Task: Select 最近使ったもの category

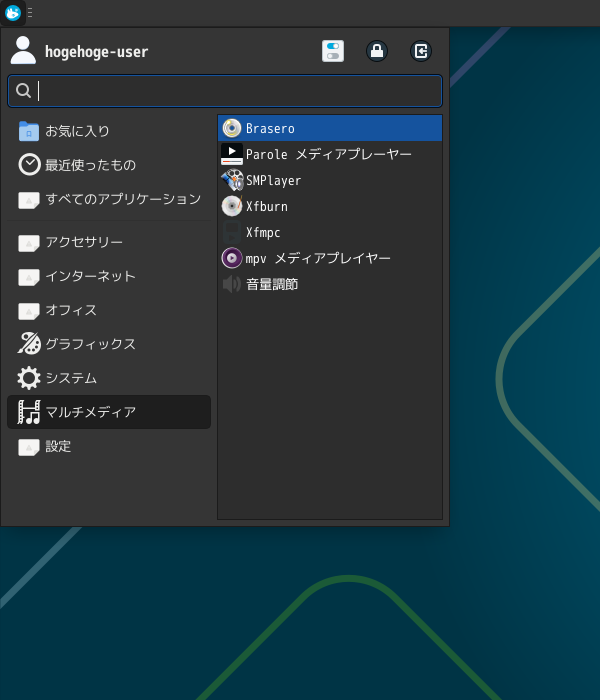Action: [x=108, y=165]
